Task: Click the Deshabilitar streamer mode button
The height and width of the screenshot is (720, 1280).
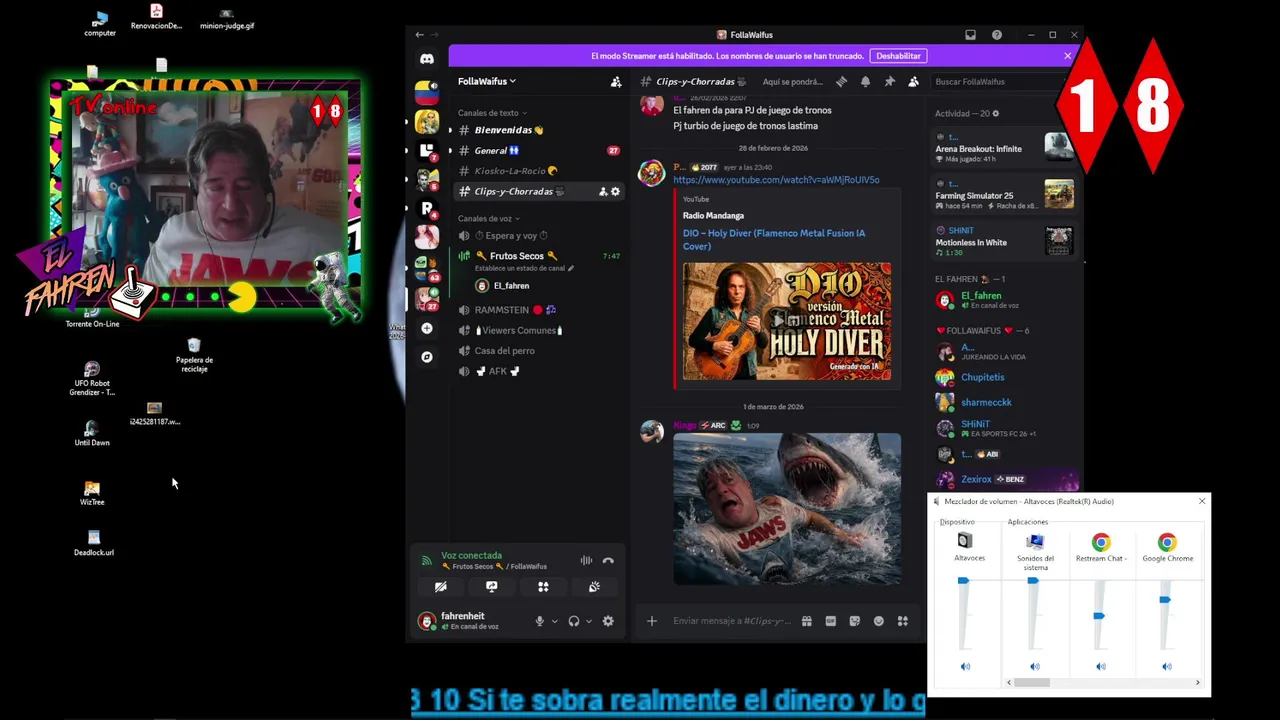Action: (x=898, y=56)
